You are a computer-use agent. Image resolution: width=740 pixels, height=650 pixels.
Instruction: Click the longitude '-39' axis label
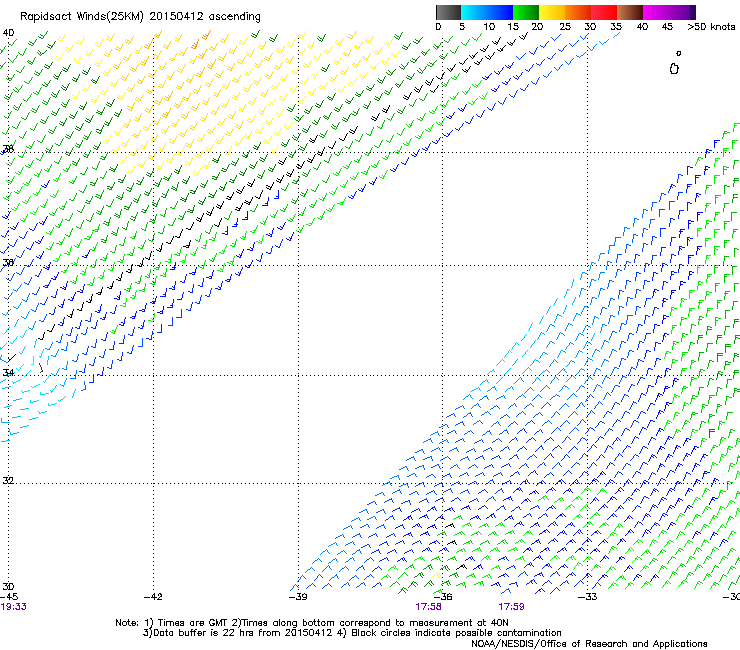pos(298,597)
